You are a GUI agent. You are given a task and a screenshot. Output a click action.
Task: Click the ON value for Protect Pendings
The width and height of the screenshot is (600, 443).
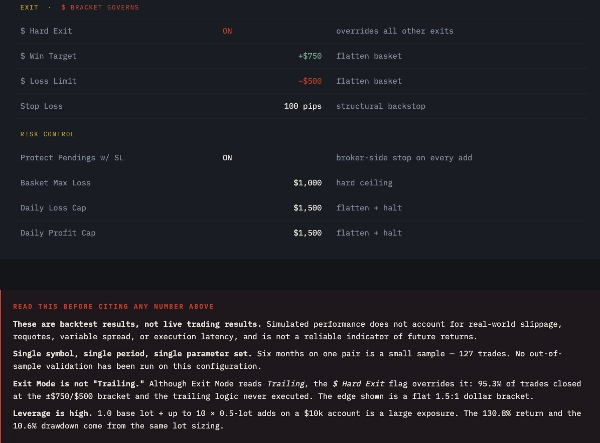(227, 158)
